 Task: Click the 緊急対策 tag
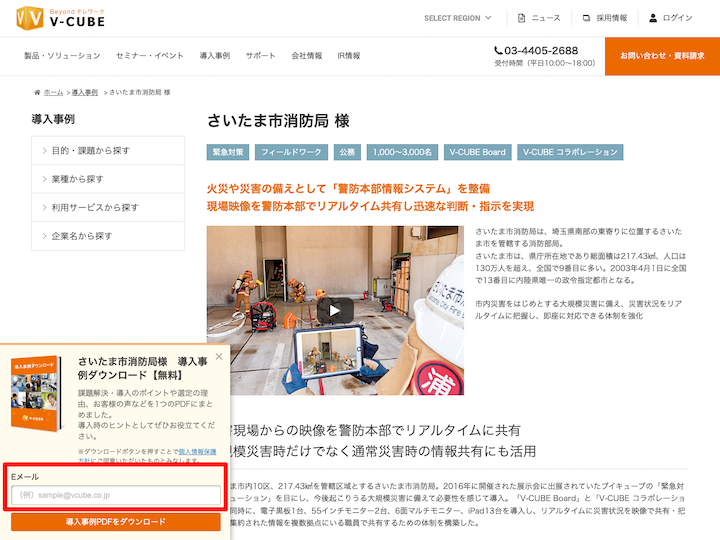coord(228,152)
